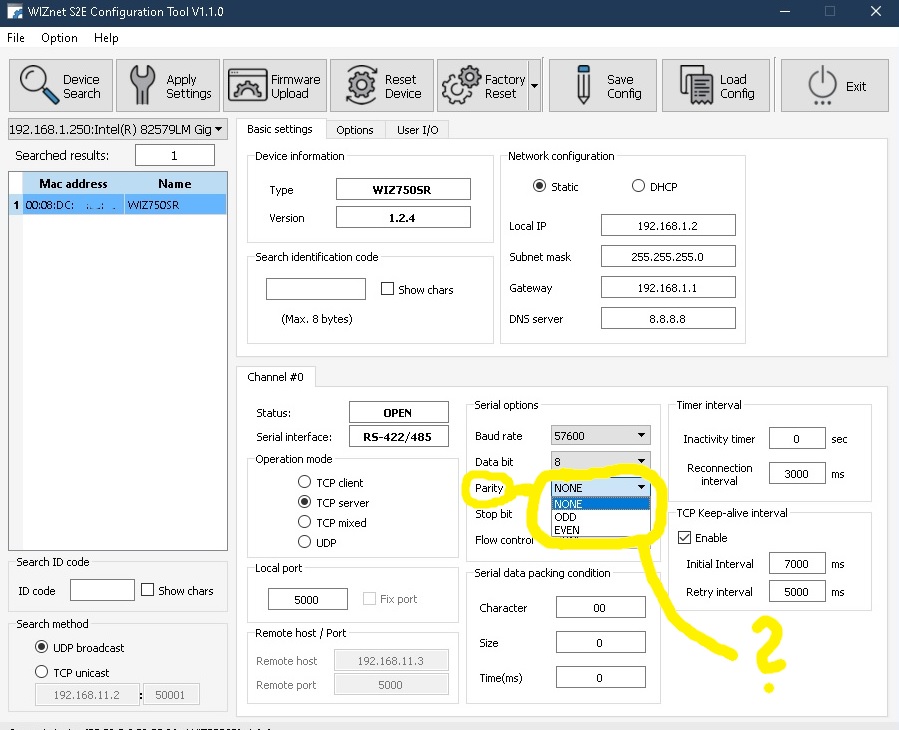
Task: Select the WIZ750SR device row
Action: (x=118, y=205)
